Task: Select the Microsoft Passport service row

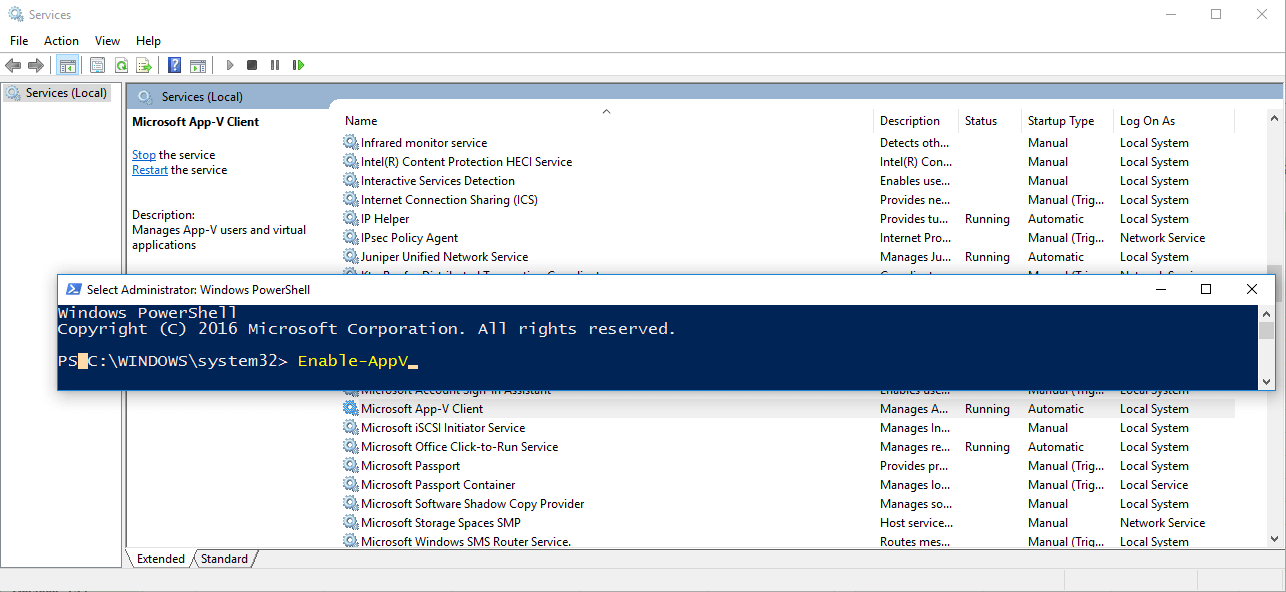Action: [x=410, y=465]
